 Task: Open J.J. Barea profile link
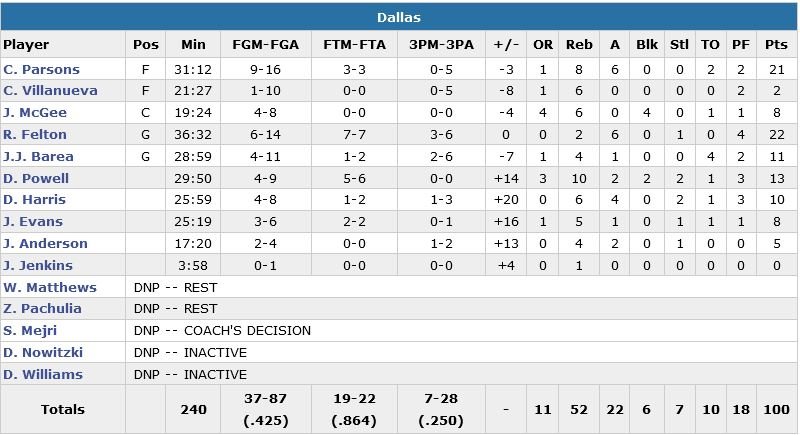click(x=38, y=157)
